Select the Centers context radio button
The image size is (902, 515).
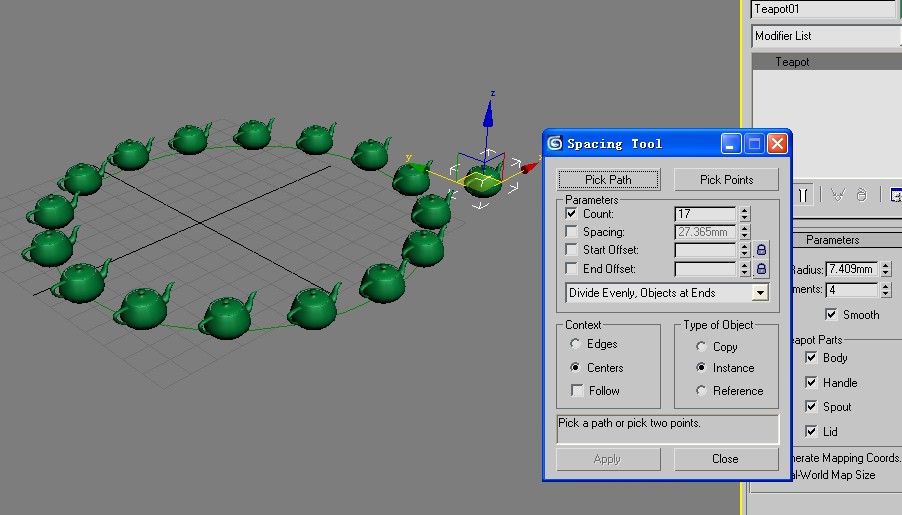tap(575, 367)
